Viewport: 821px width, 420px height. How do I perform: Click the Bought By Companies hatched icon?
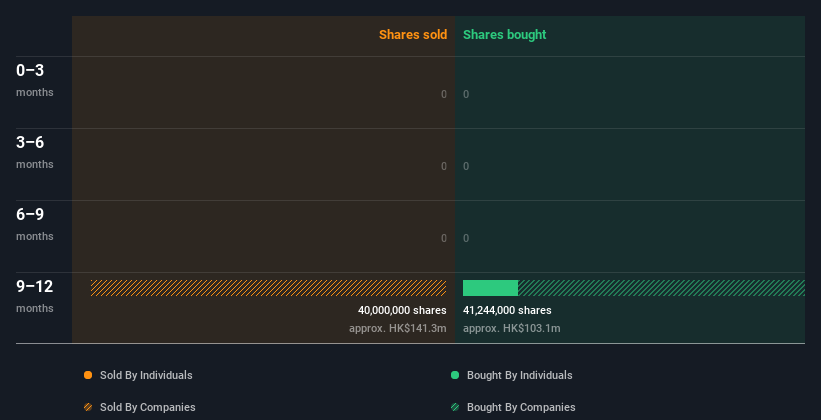[x=455, y=407]
